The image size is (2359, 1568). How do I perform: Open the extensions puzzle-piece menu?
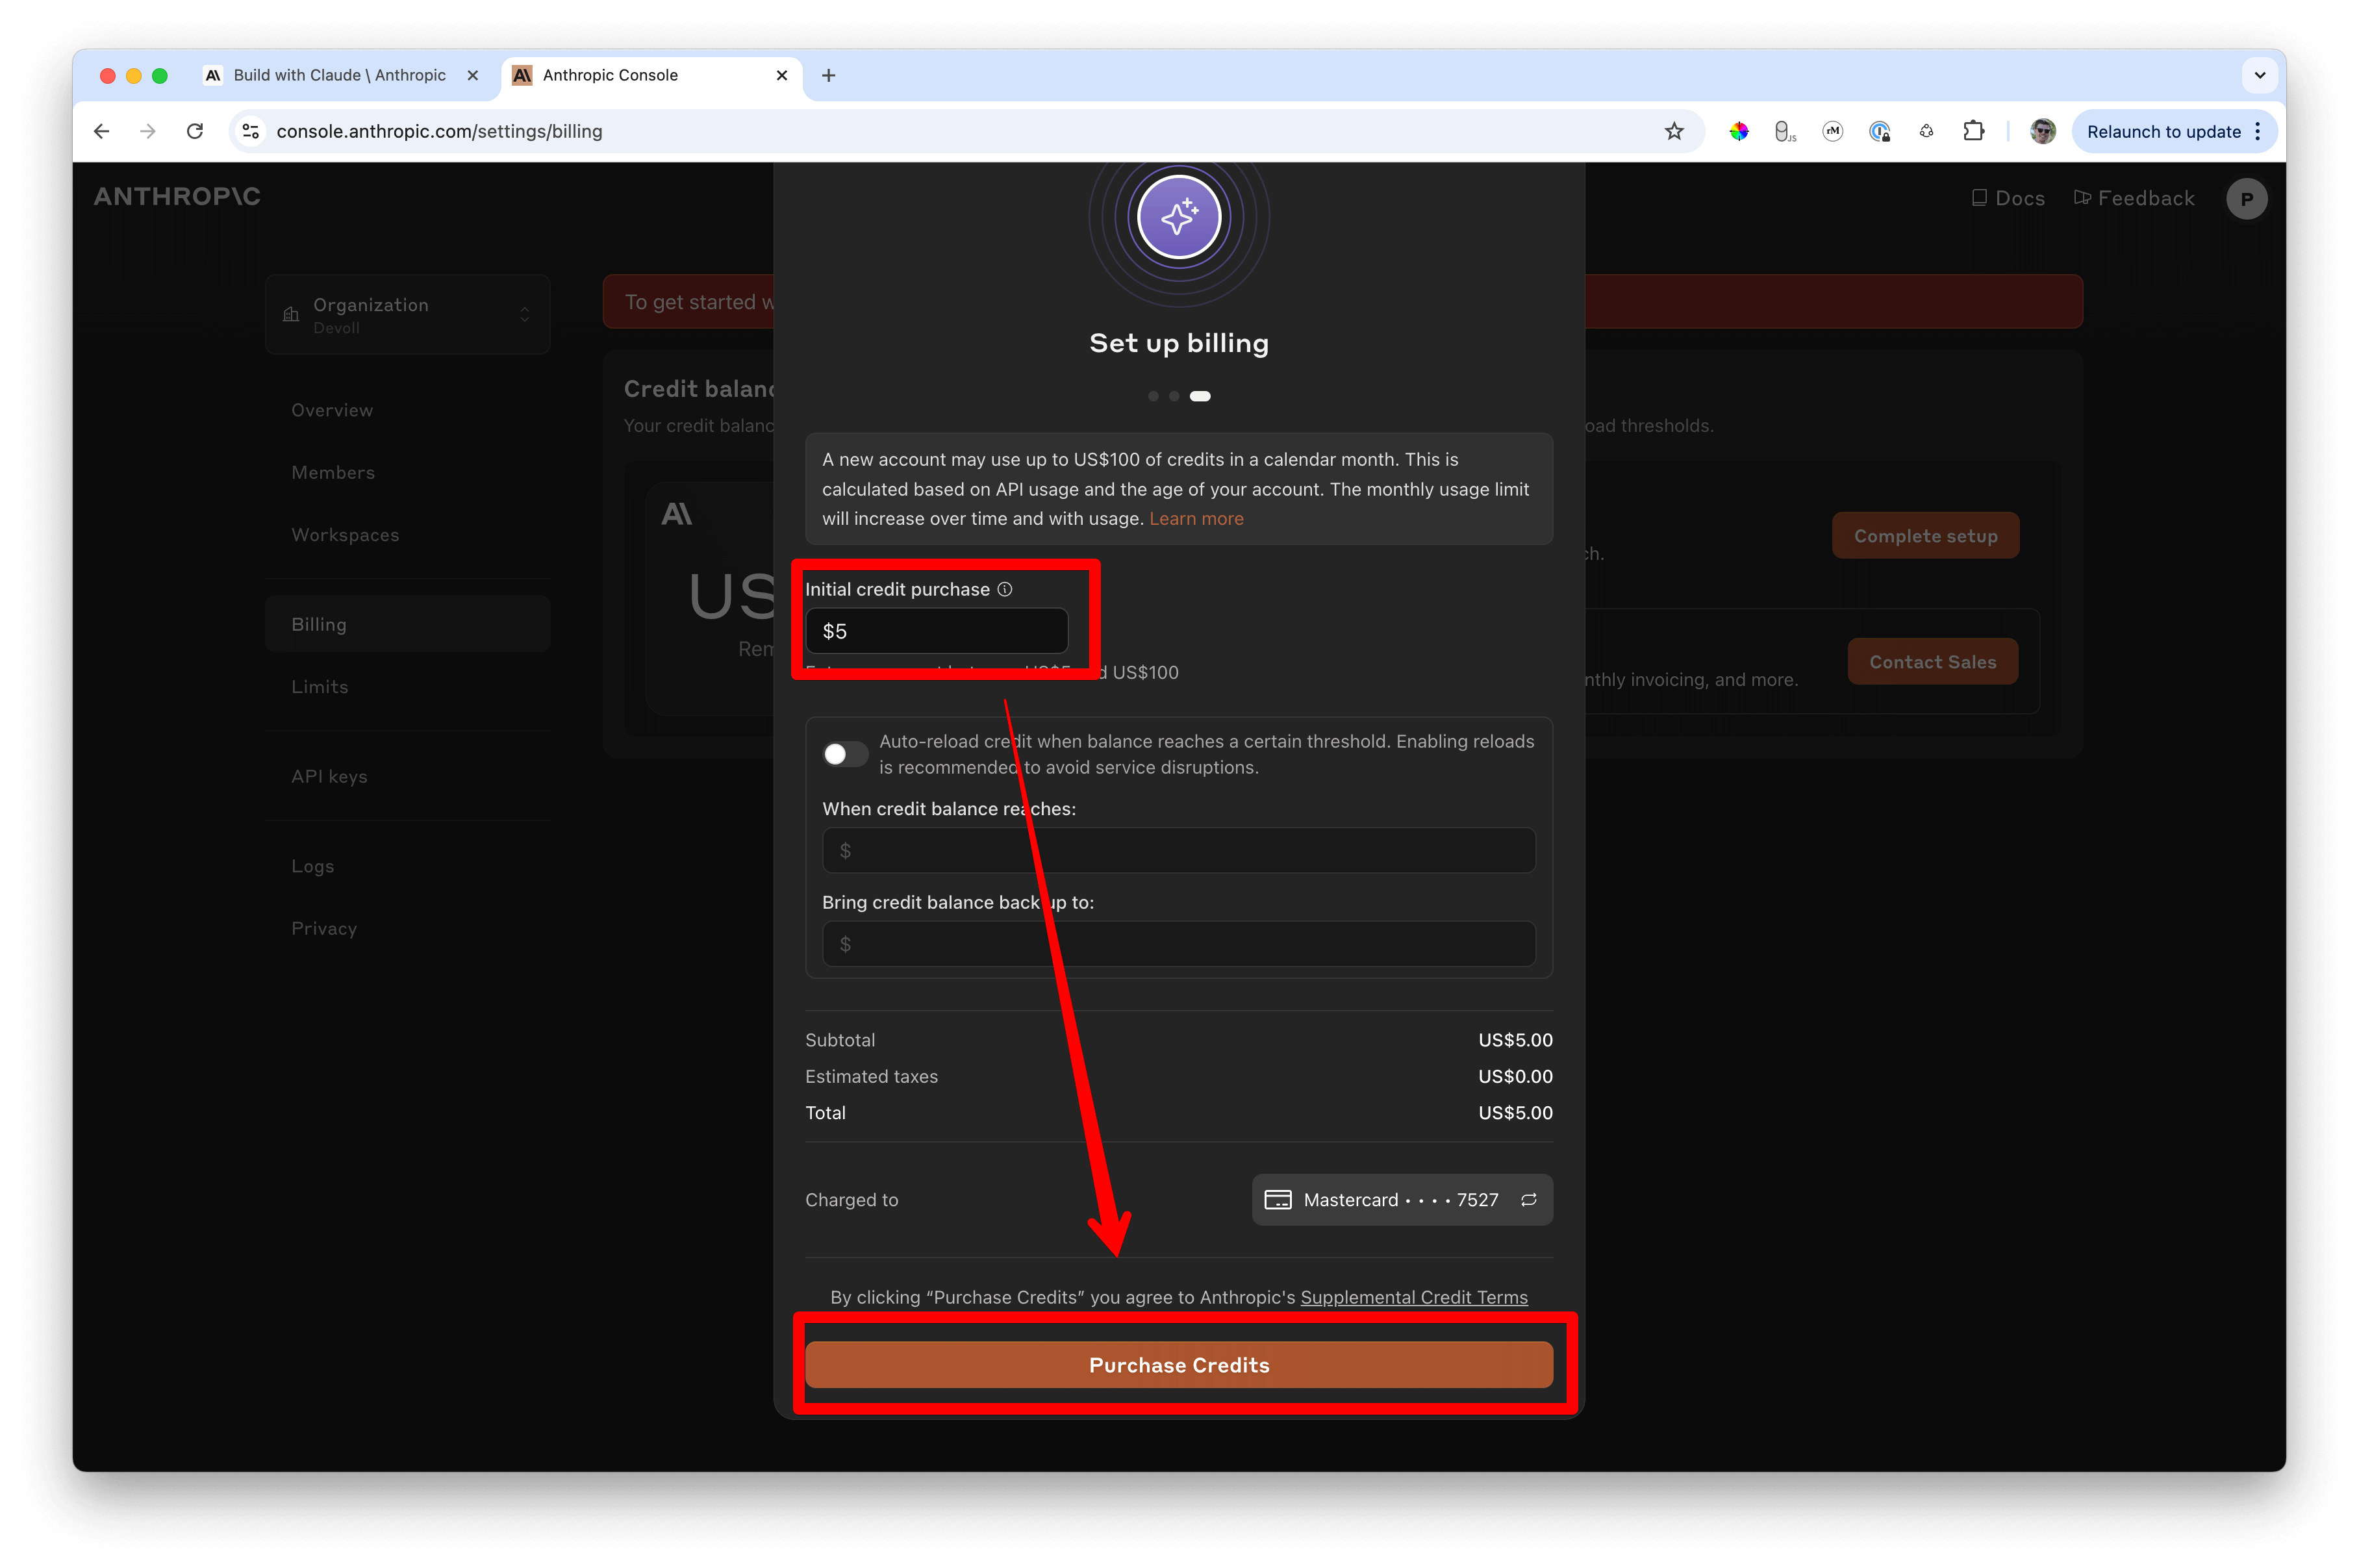(1973, 131)
